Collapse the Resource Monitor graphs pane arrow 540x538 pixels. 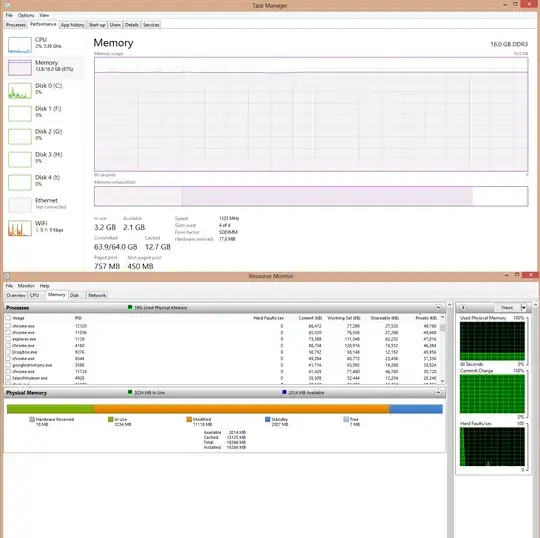point(463,307)
